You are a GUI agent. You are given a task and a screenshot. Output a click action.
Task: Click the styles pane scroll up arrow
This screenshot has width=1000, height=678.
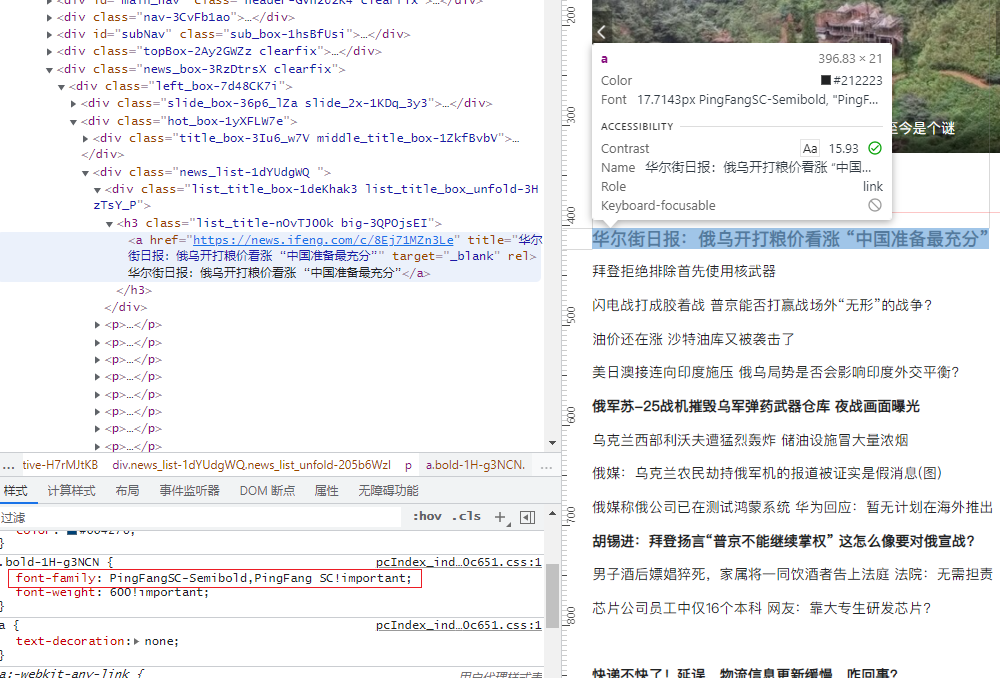(x=552, y=513)
